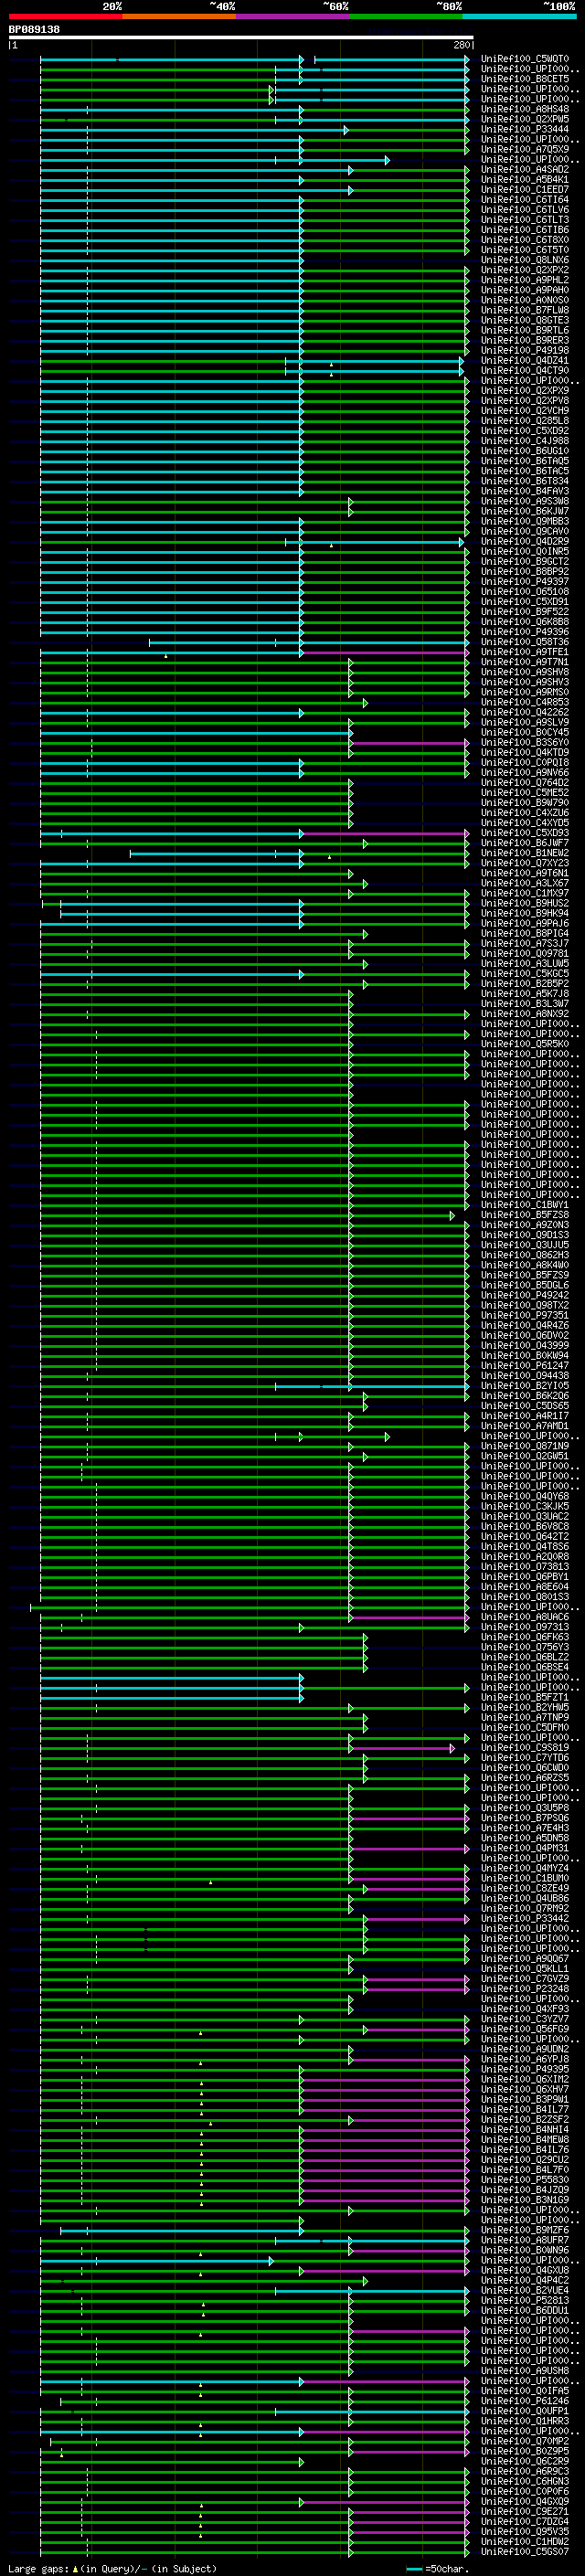Click the cyan ~100% identity legend bar
585x2576 pixels.
coord(520,16)
